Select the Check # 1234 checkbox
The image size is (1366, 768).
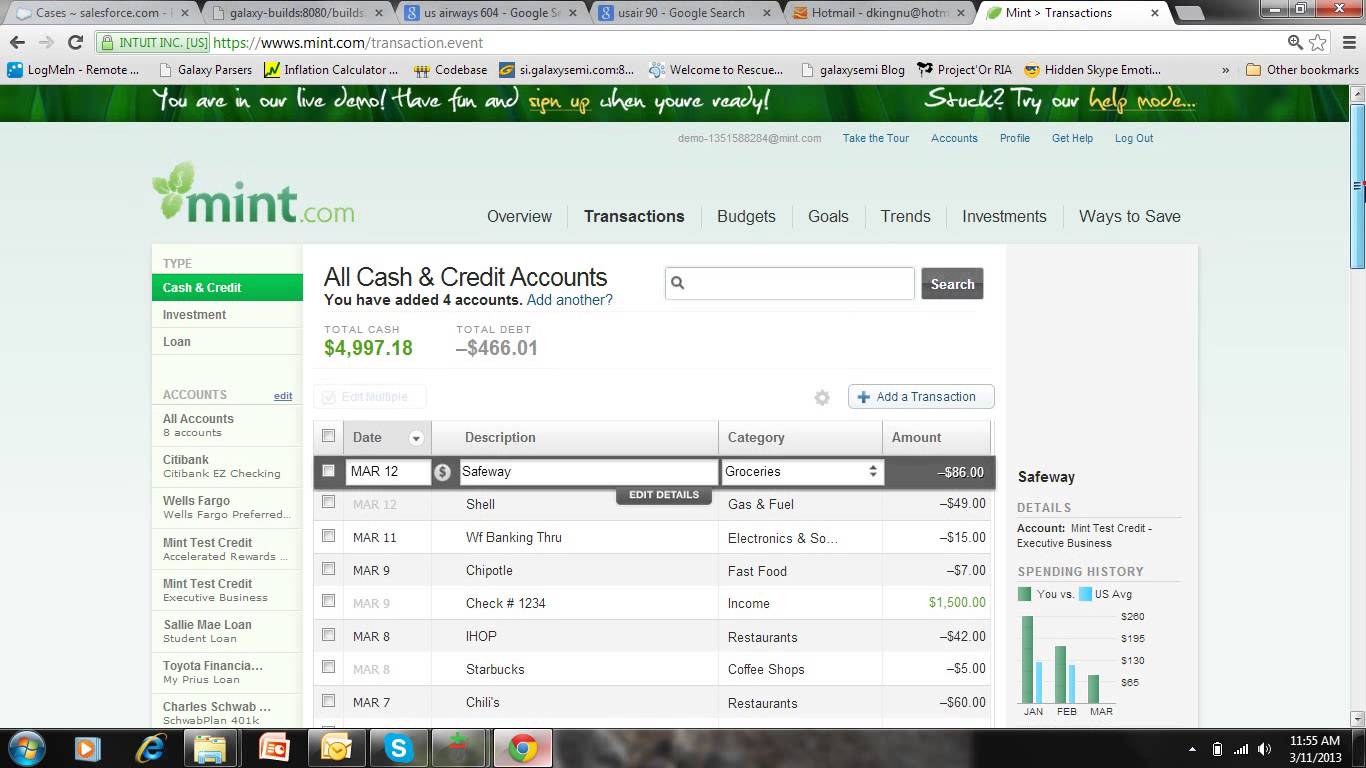(x=328, y=602)
